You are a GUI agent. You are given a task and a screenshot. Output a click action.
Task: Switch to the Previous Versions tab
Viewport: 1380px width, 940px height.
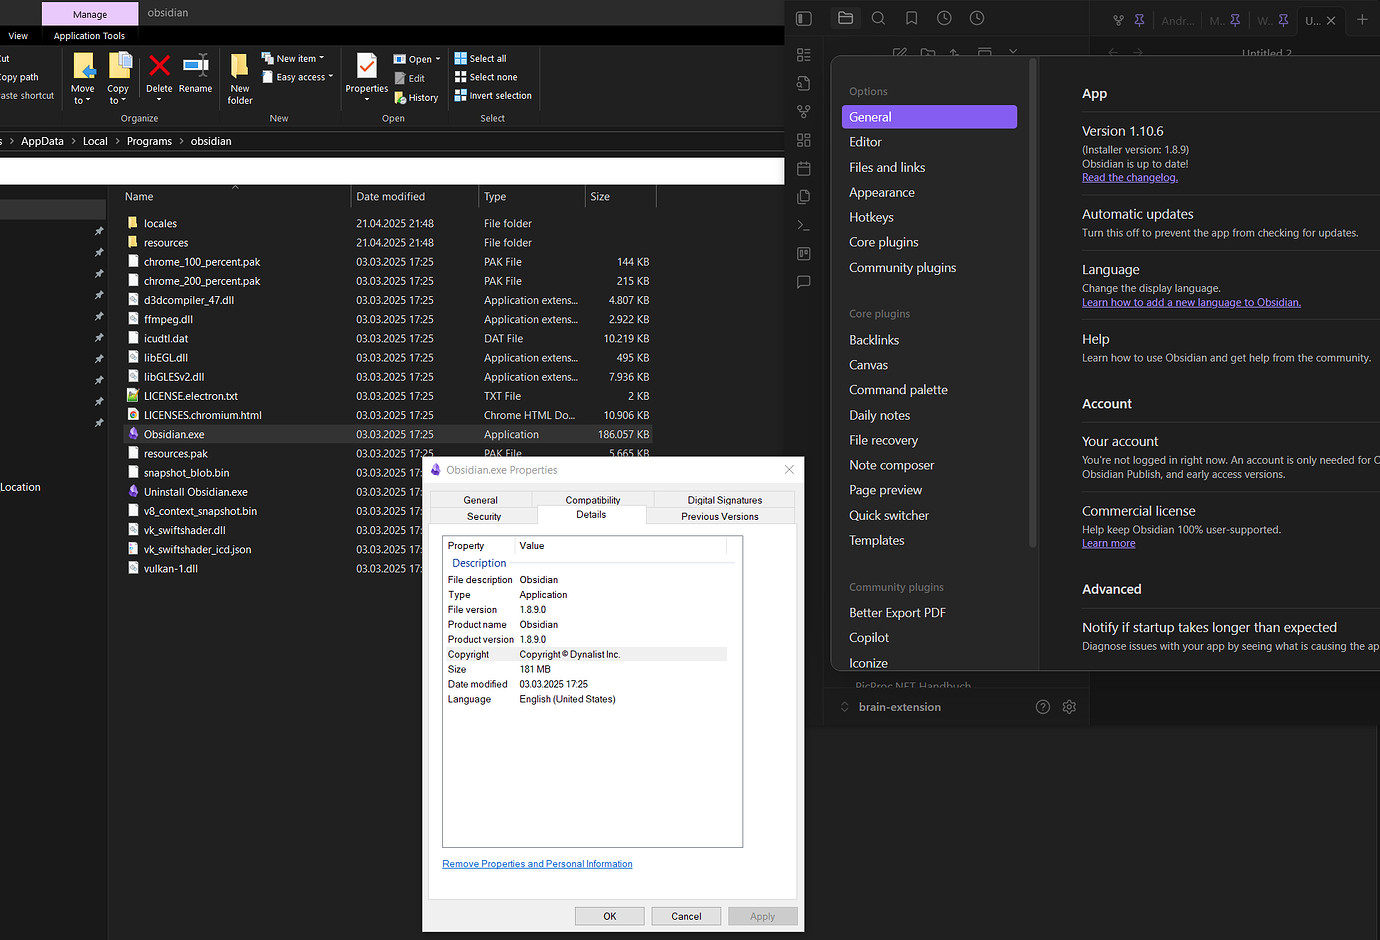click(x=720, y=516)
